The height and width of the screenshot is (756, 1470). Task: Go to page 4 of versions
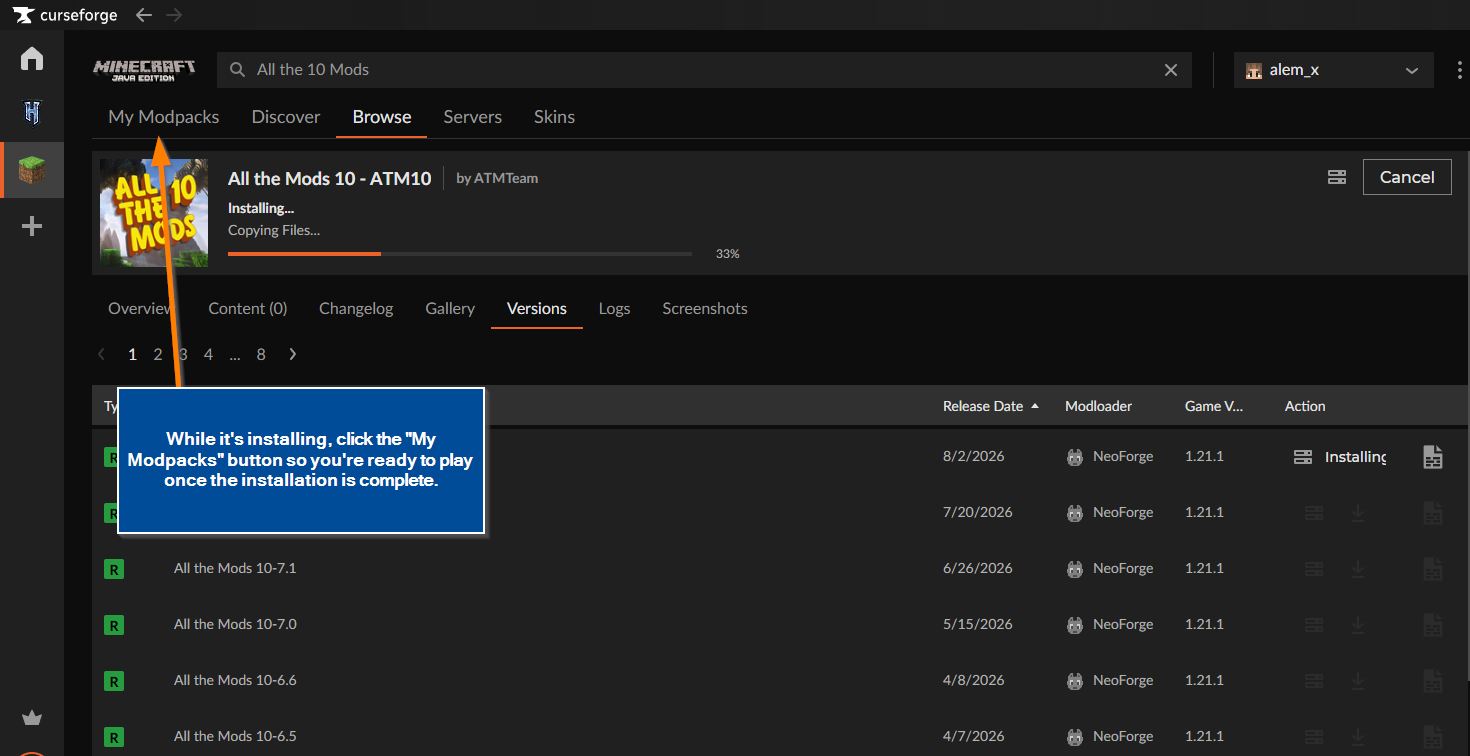(208, 354)
